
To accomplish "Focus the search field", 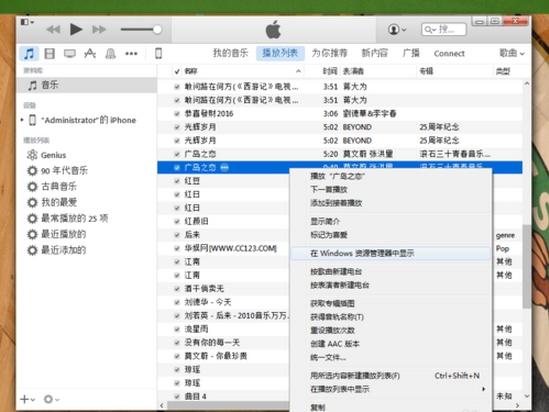I will coord(444,29).
